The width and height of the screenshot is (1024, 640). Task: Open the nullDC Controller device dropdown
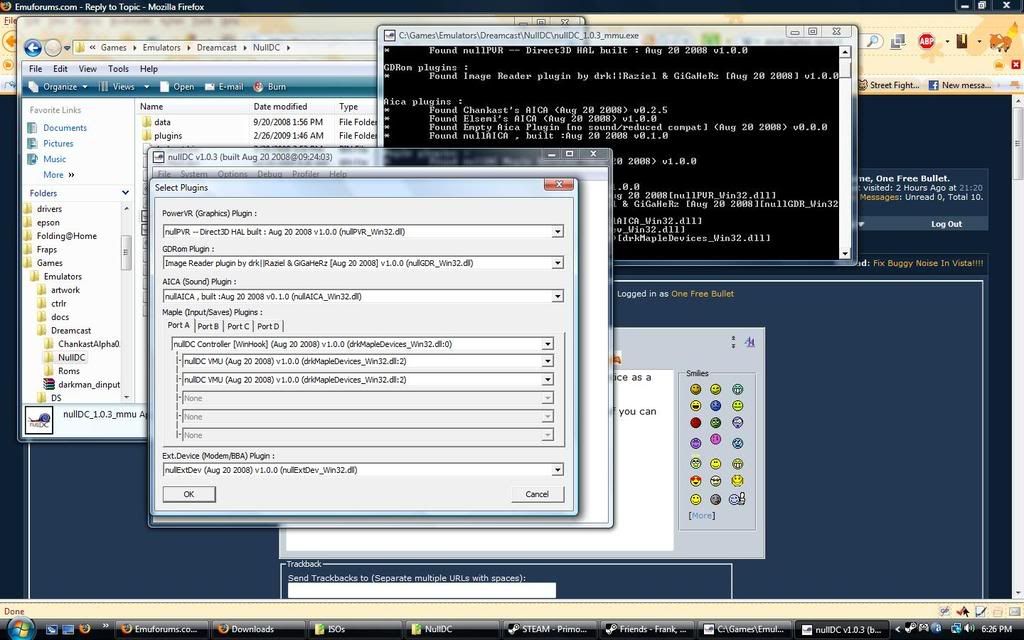point(547,344)
